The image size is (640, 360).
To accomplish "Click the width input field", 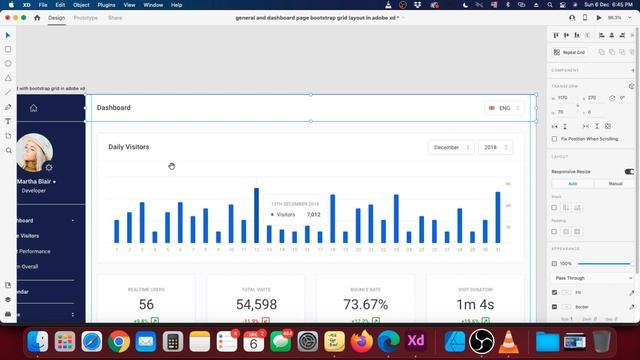I will tap(565, 98).
